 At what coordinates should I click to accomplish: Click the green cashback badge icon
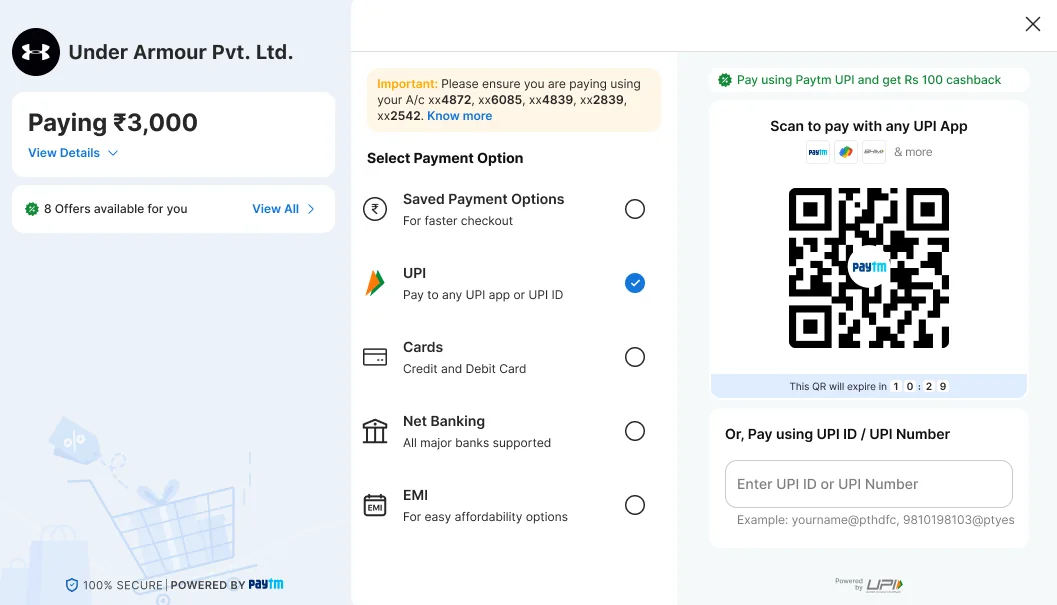coord(725,80)
